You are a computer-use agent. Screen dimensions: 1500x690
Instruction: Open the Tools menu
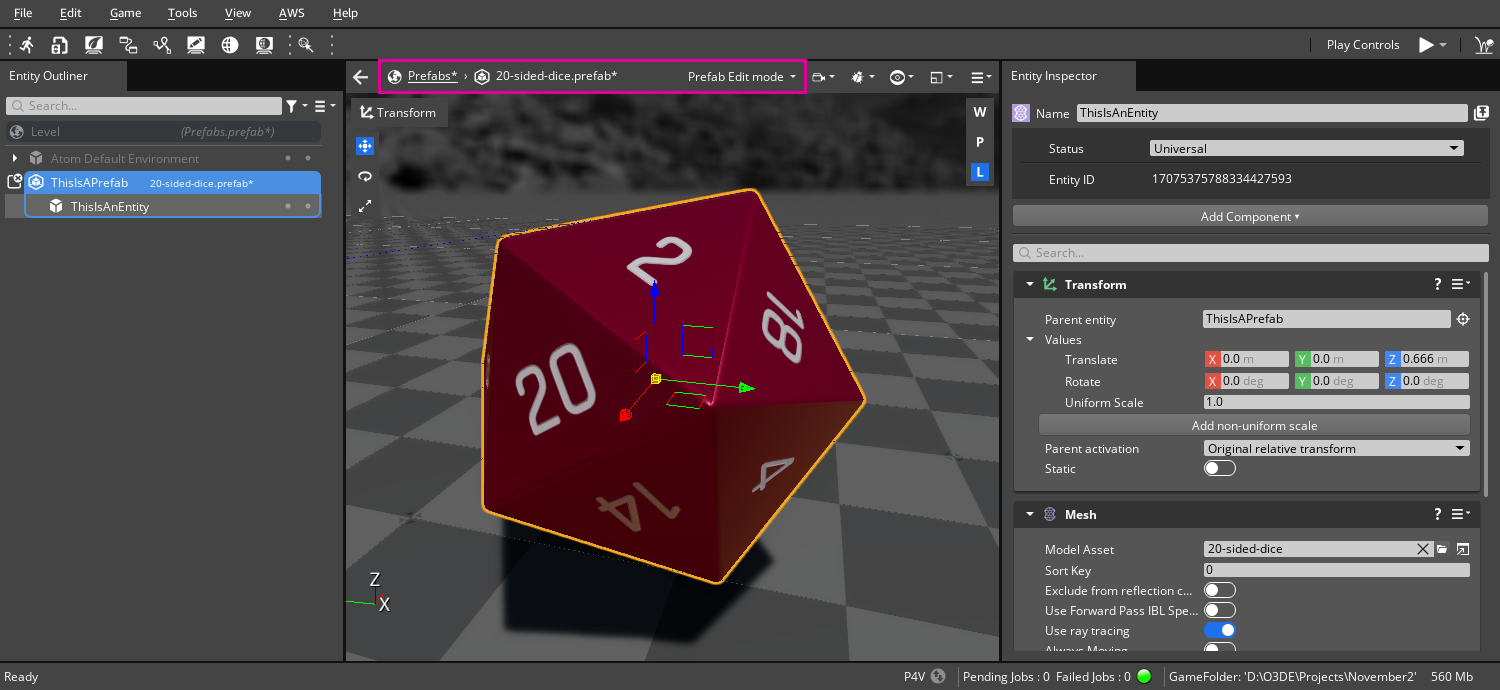click(182, 13)
